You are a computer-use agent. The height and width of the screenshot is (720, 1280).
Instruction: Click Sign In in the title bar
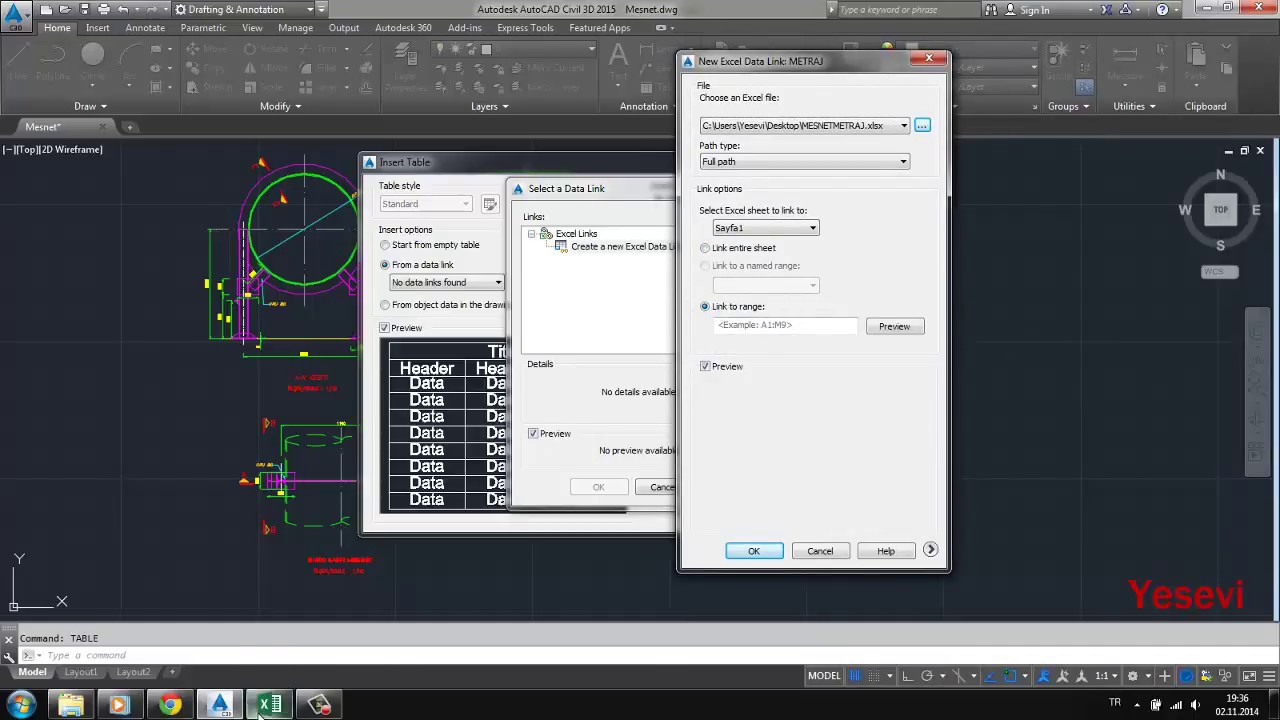[x=1035, y=10]
